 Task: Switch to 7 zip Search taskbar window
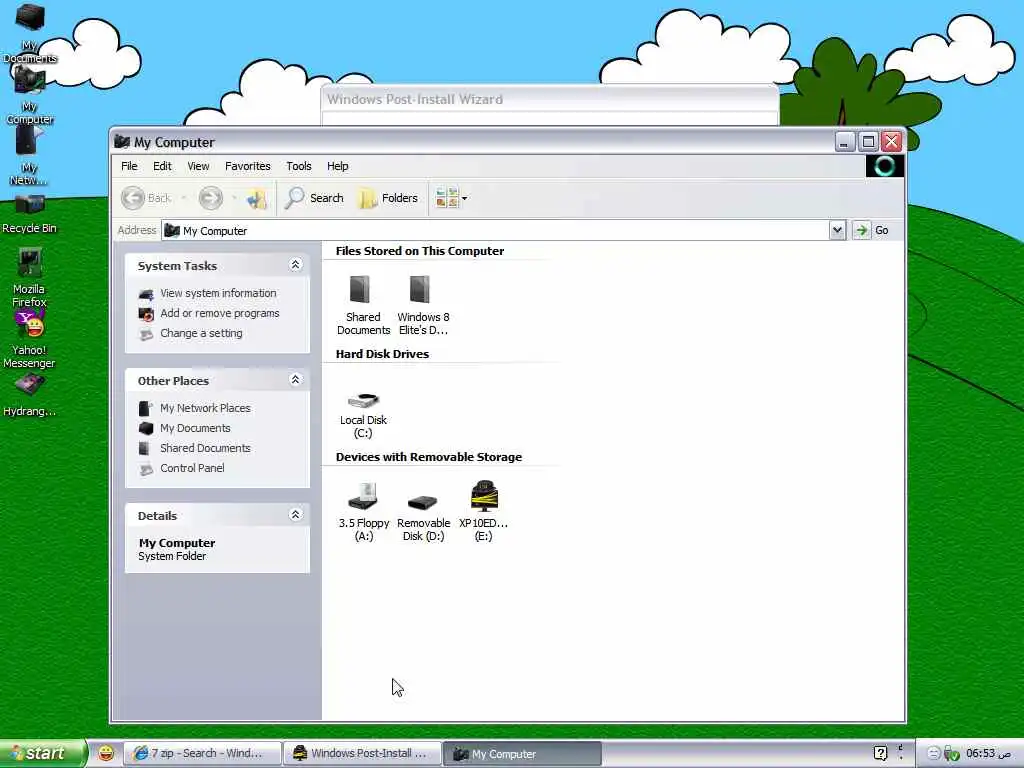tap(202, 753)
